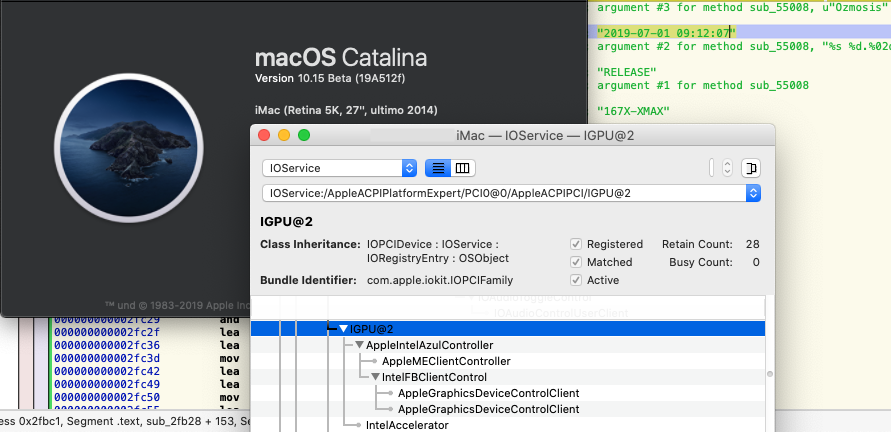Click the Class Inheritance value text
This screenshot has width=891, height=432.
(x=438, y=251)
